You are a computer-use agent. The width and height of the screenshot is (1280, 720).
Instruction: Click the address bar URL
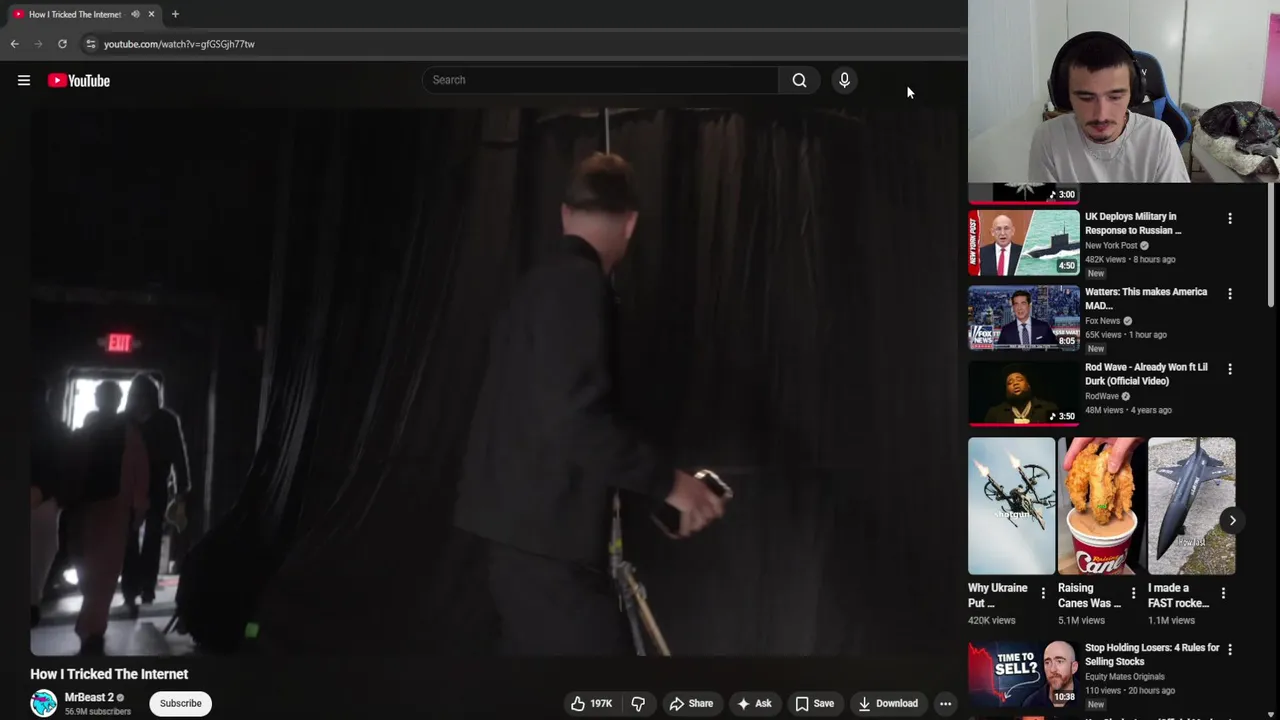[179, 44]
